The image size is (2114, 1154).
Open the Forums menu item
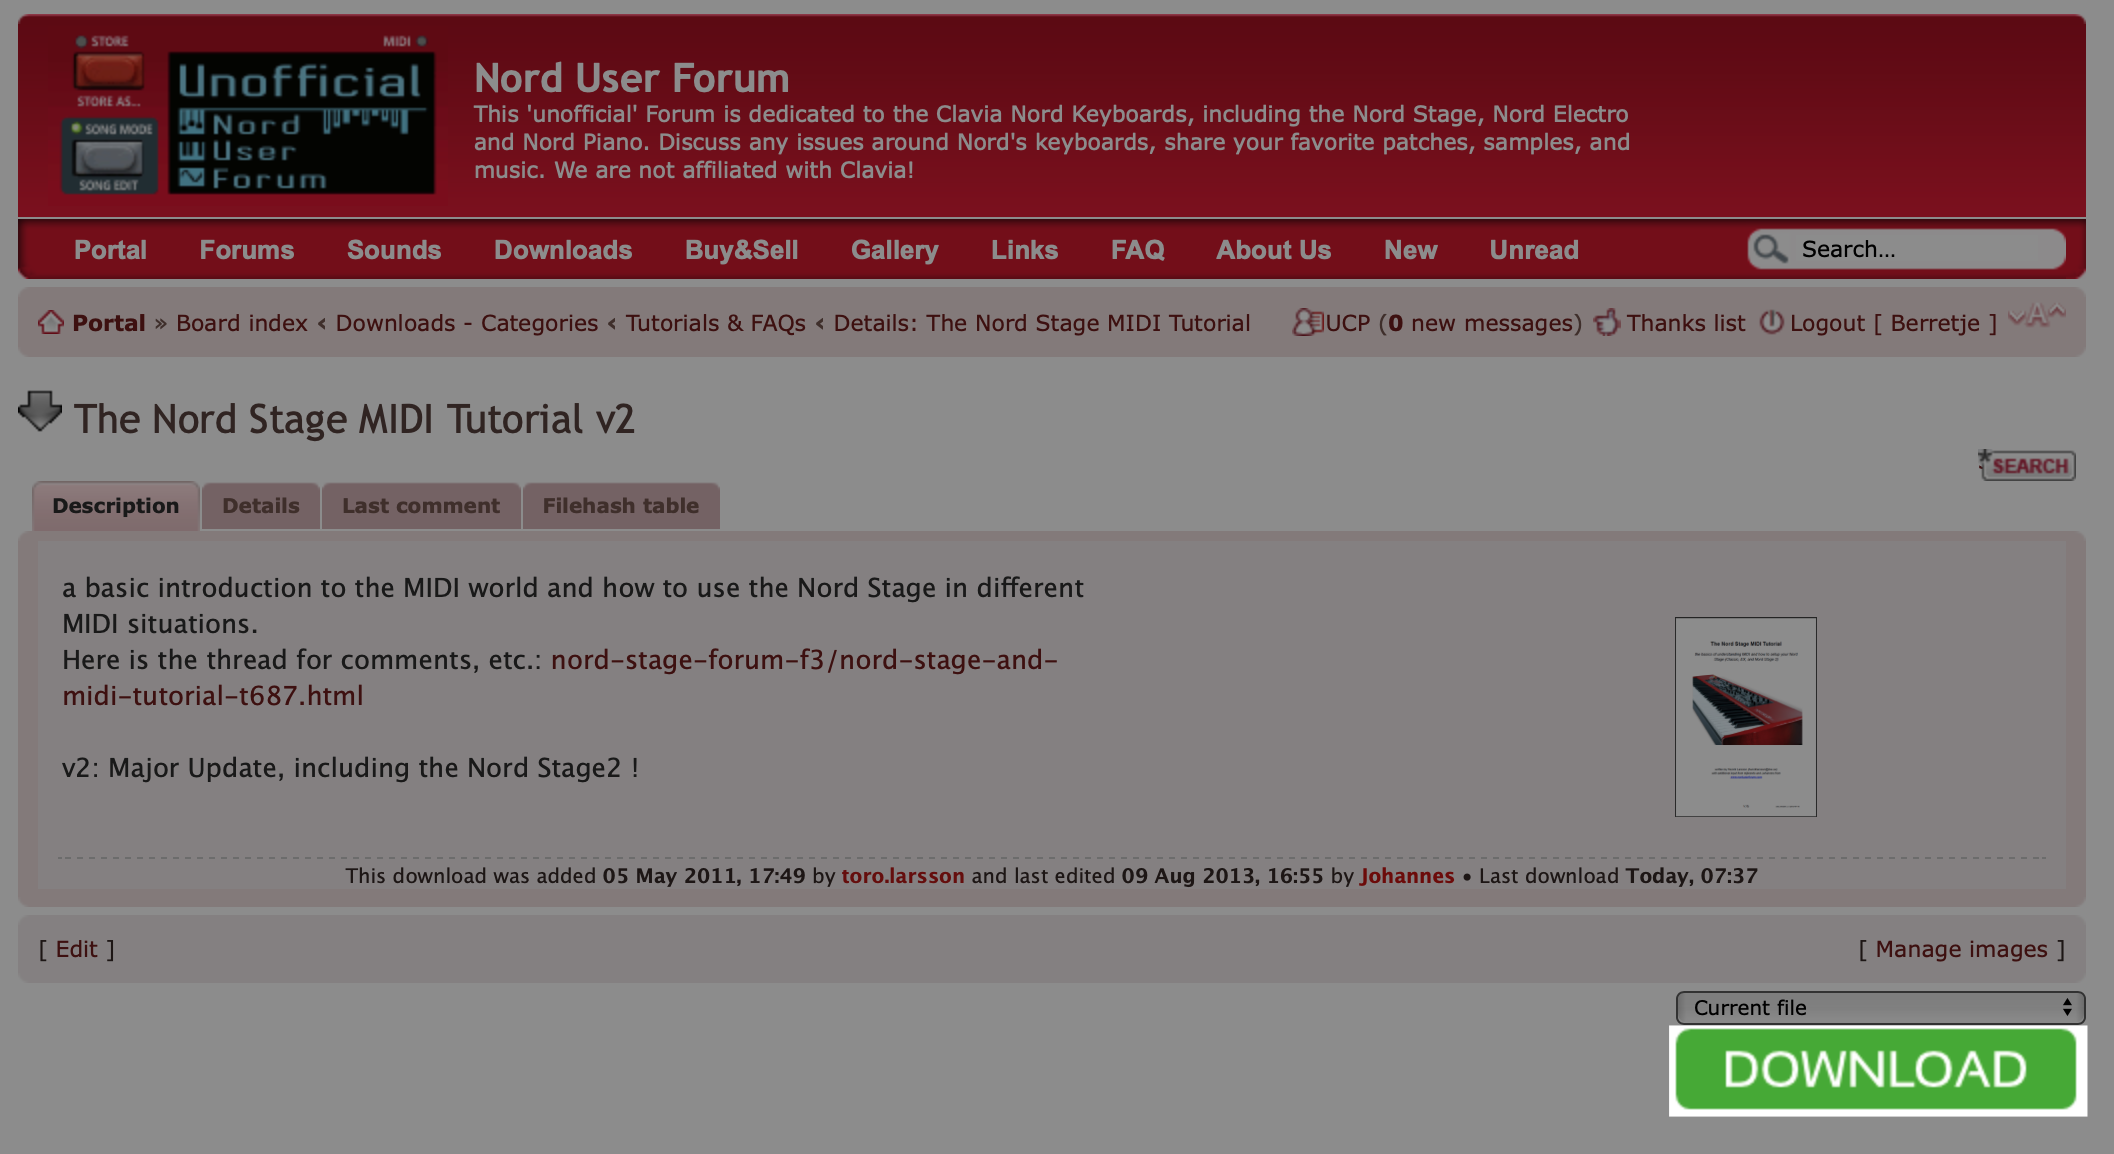pyautogui.click(x=247, y=250)
